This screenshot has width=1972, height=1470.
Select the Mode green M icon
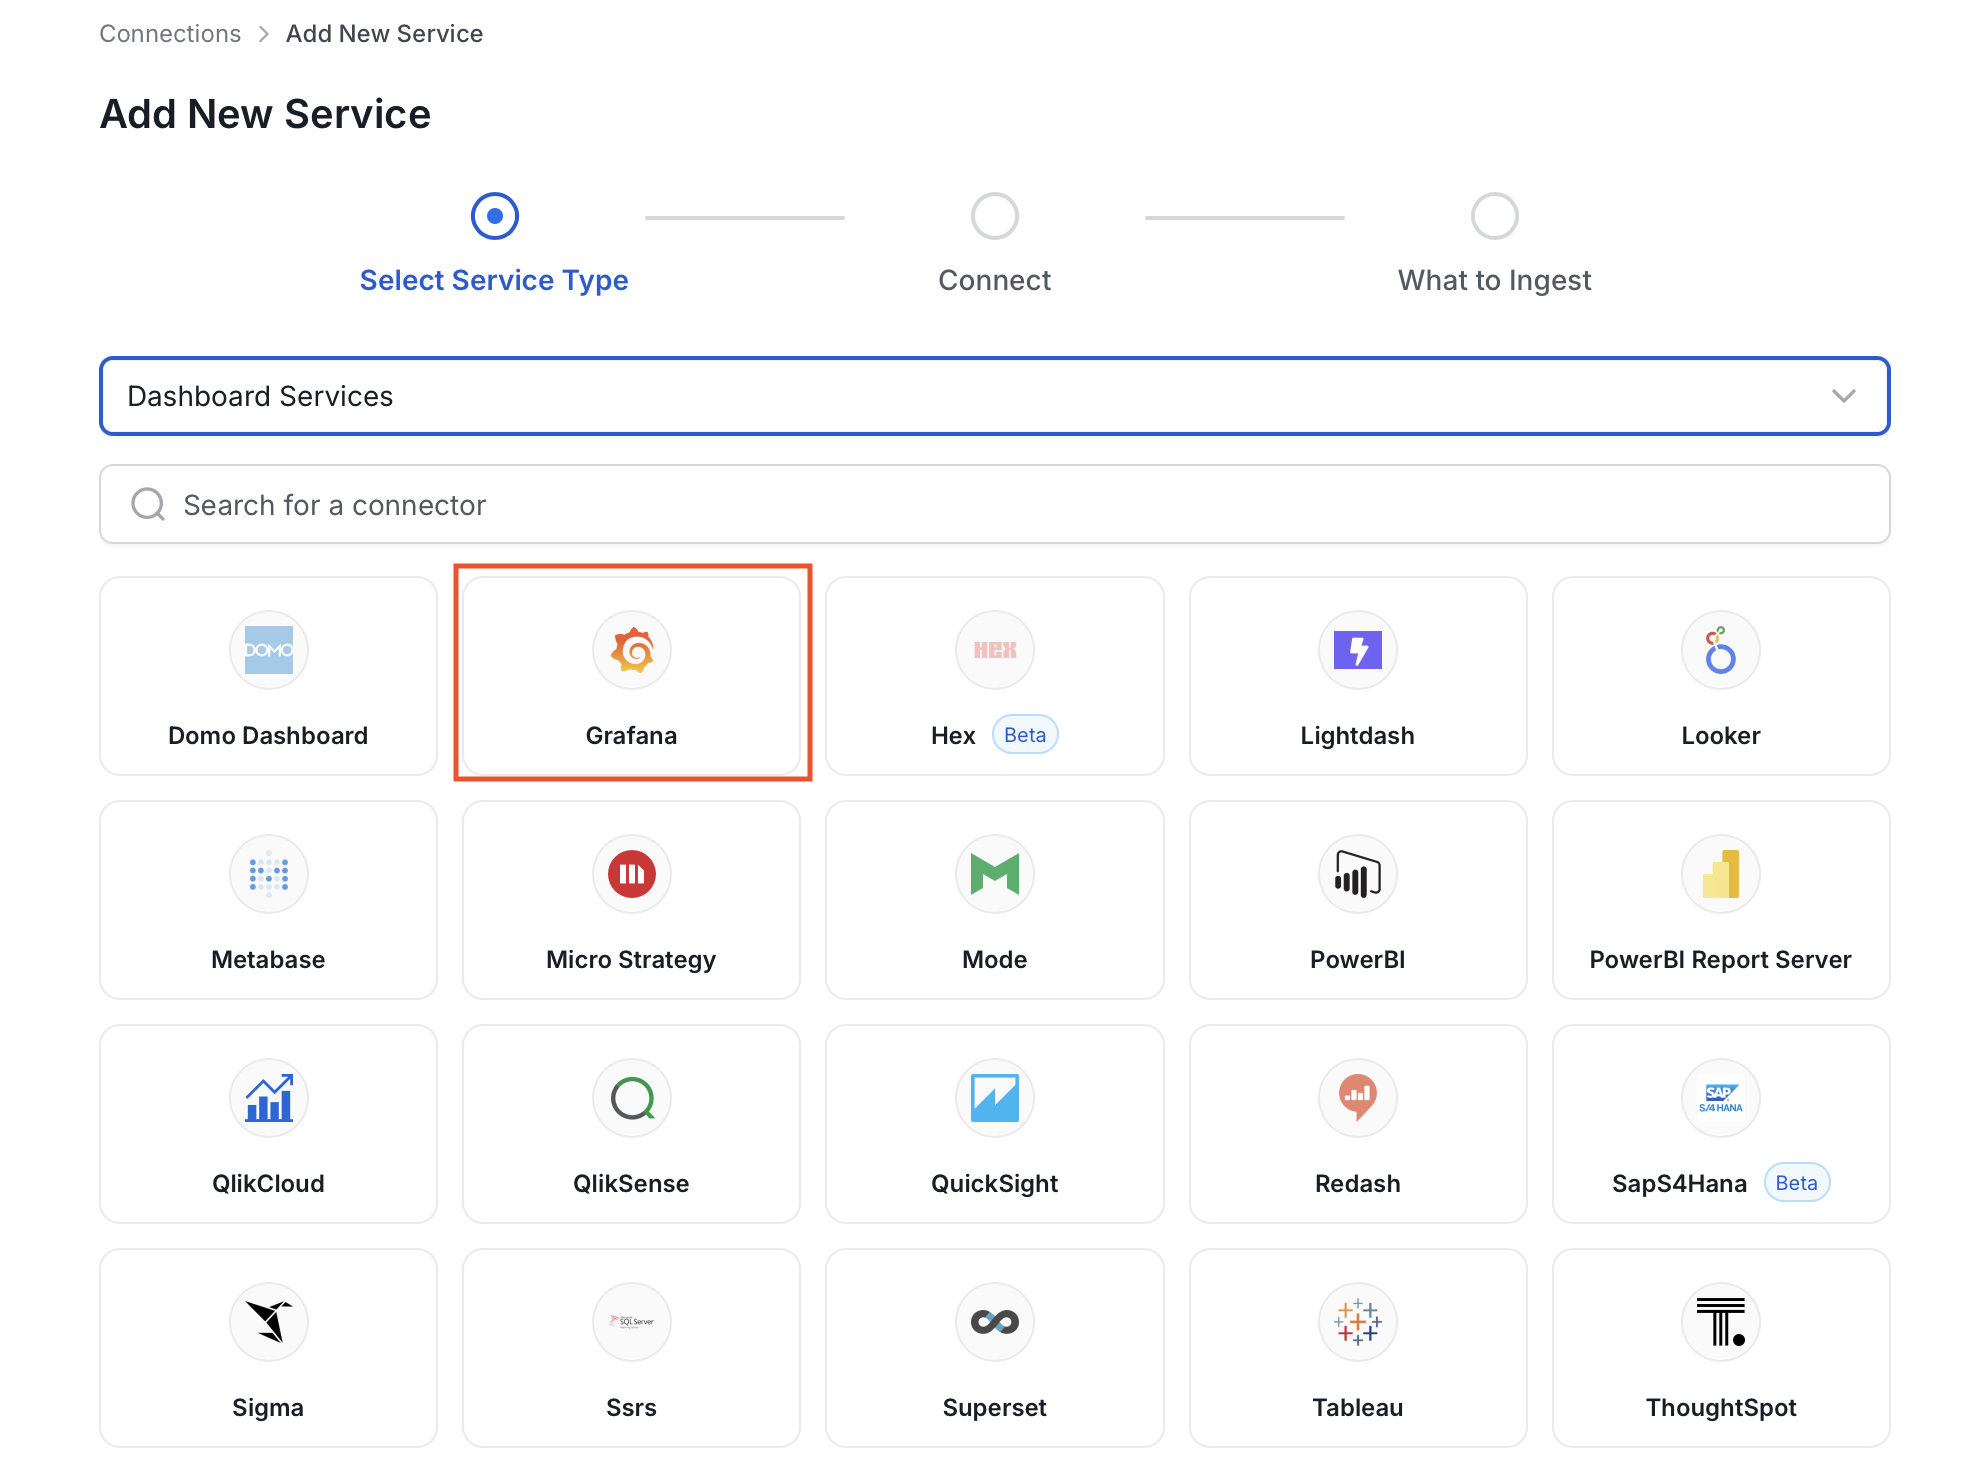point(995,874)
